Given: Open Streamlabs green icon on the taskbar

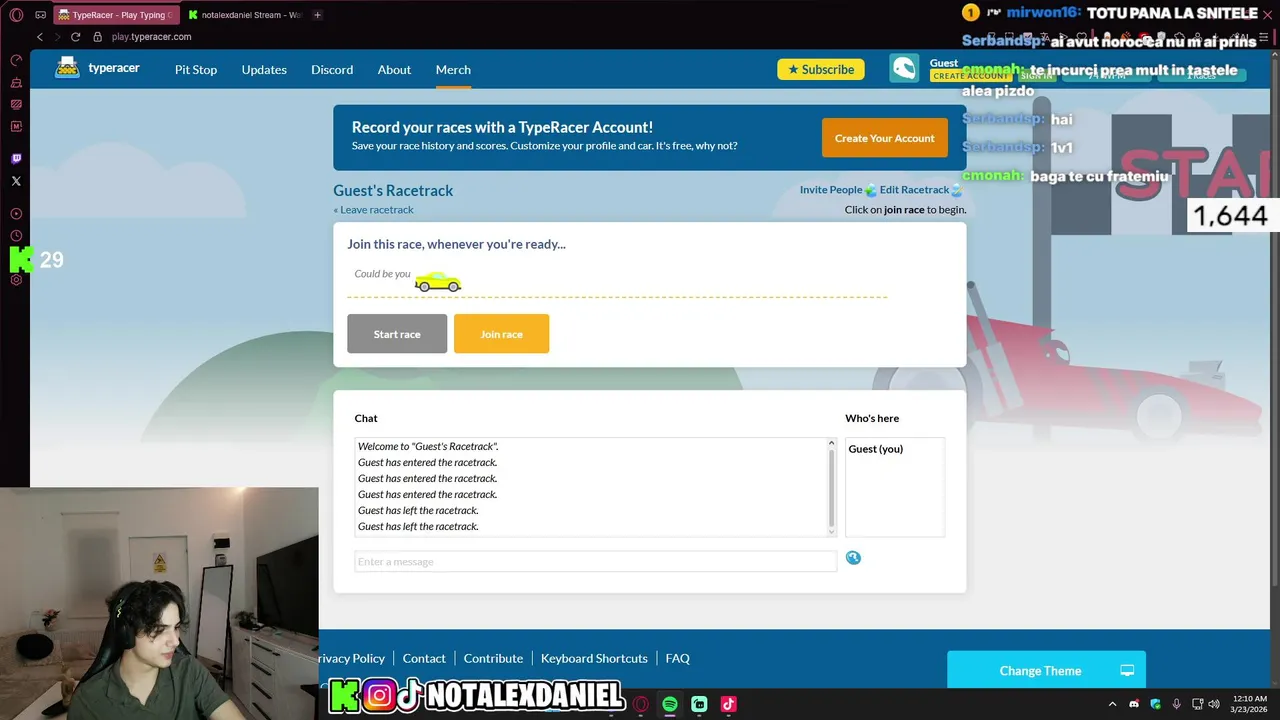Looking at the screenshot, I should point(699,704).
